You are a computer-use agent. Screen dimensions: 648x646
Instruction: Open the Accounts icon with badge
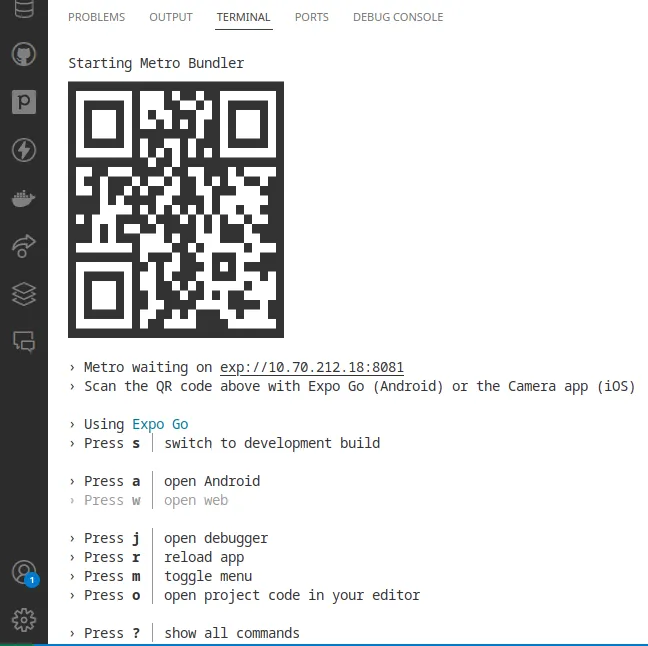pos(25,573)
